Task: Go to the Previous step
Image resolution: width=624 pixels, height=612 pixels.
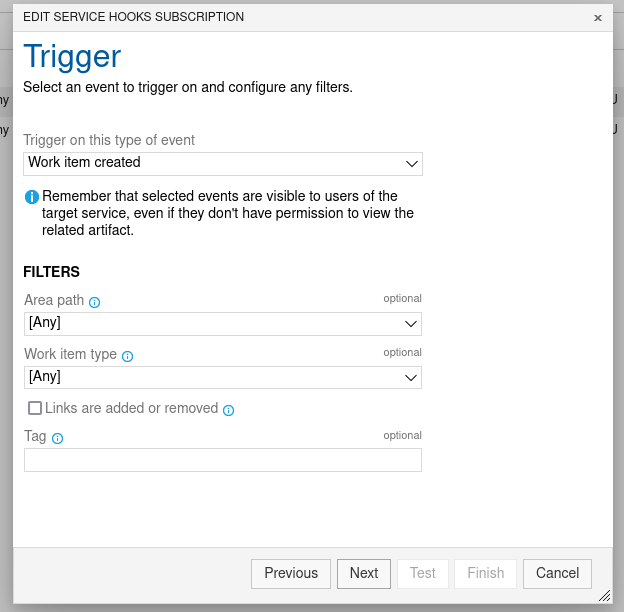Action: point(291,573)
